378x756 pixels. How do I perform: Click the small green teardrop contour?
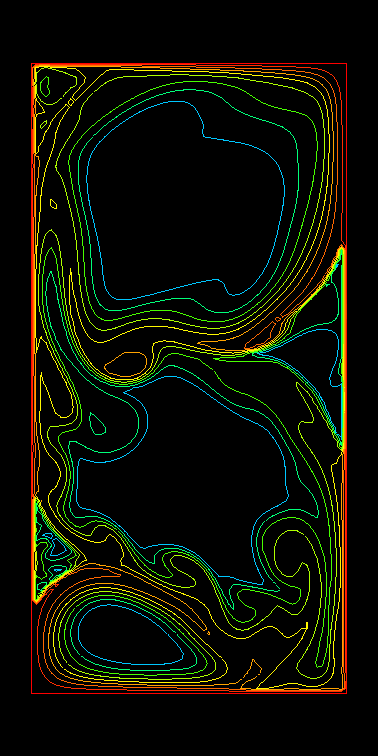click(97, 423)
